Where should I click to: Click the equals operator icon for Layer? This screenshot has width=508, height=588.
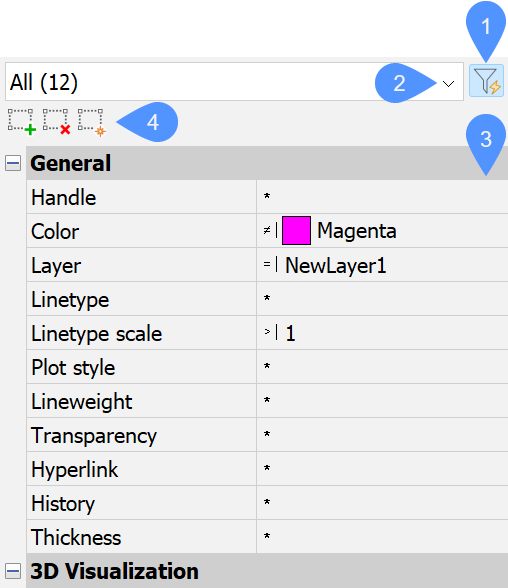pyautogui.click(x=267, y=264)
